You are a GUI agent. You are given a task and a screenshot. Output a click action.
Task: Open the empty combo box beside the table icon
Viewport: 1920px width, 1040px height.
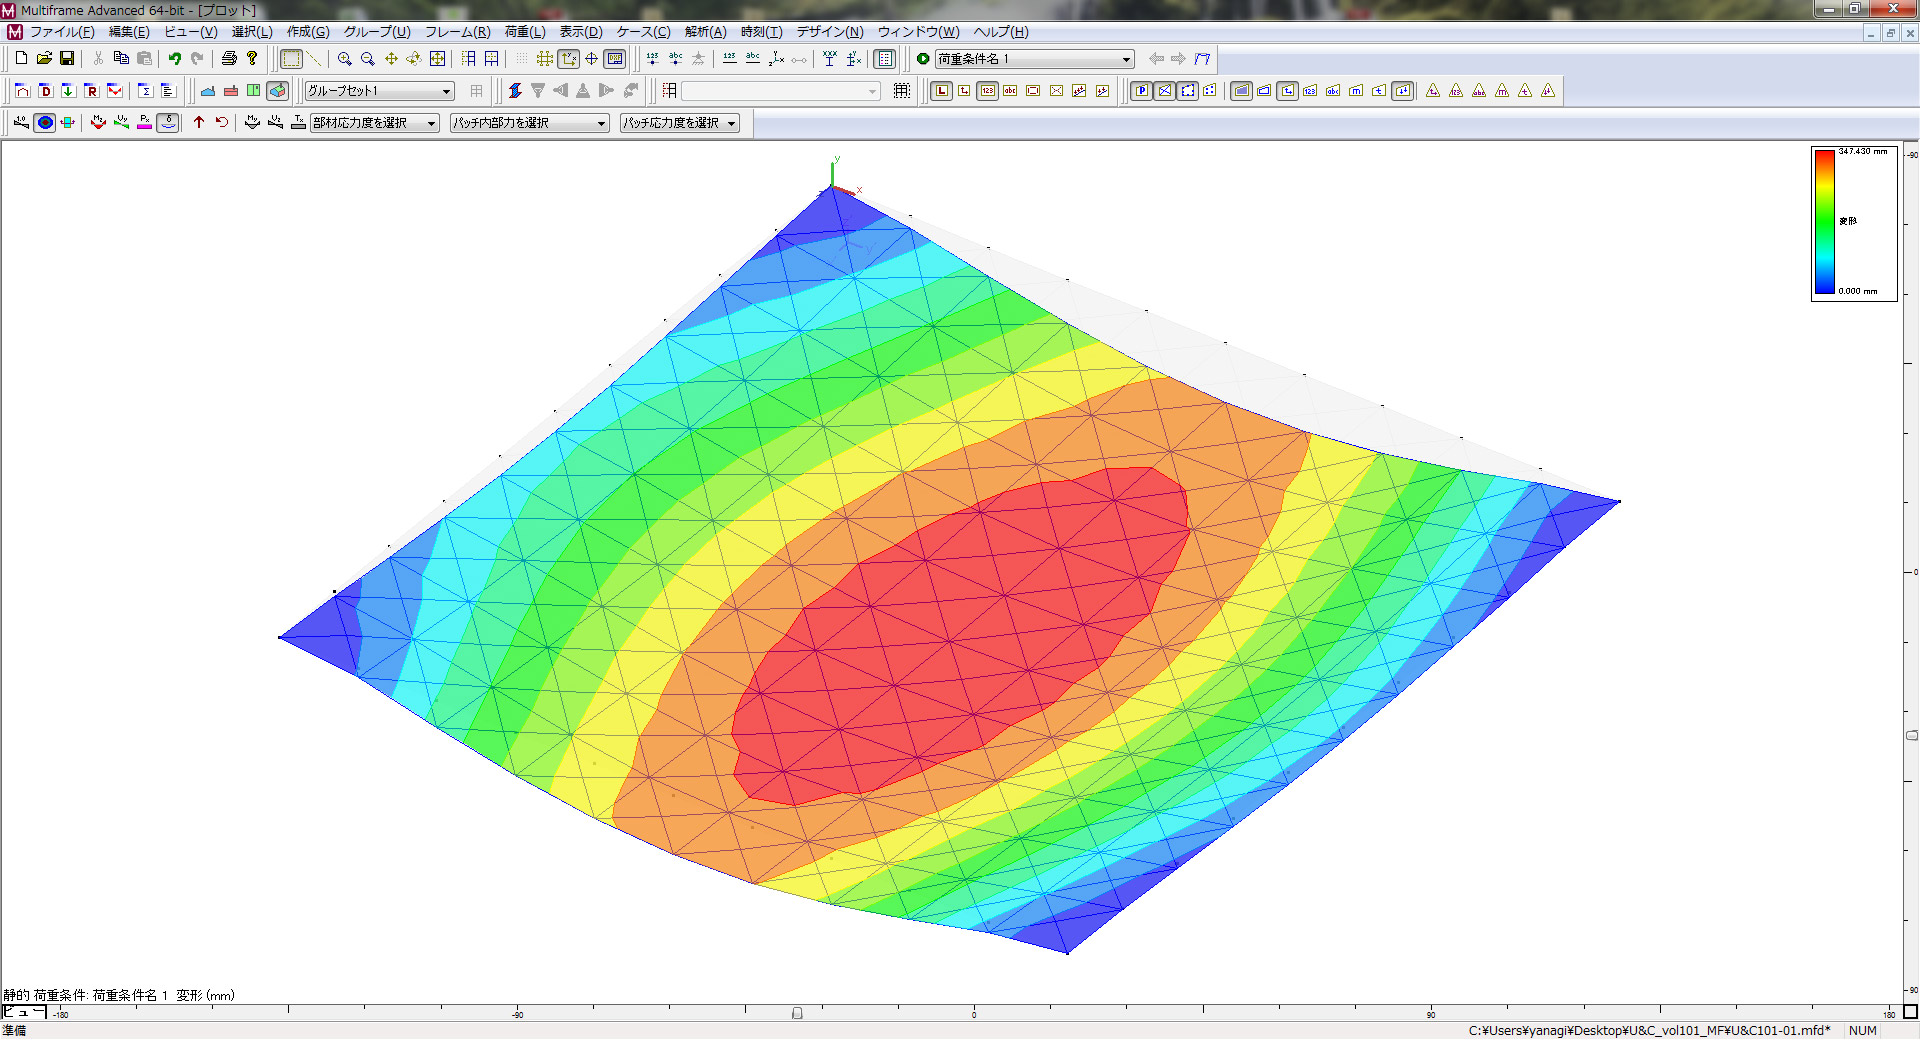[x=781, y=91]
